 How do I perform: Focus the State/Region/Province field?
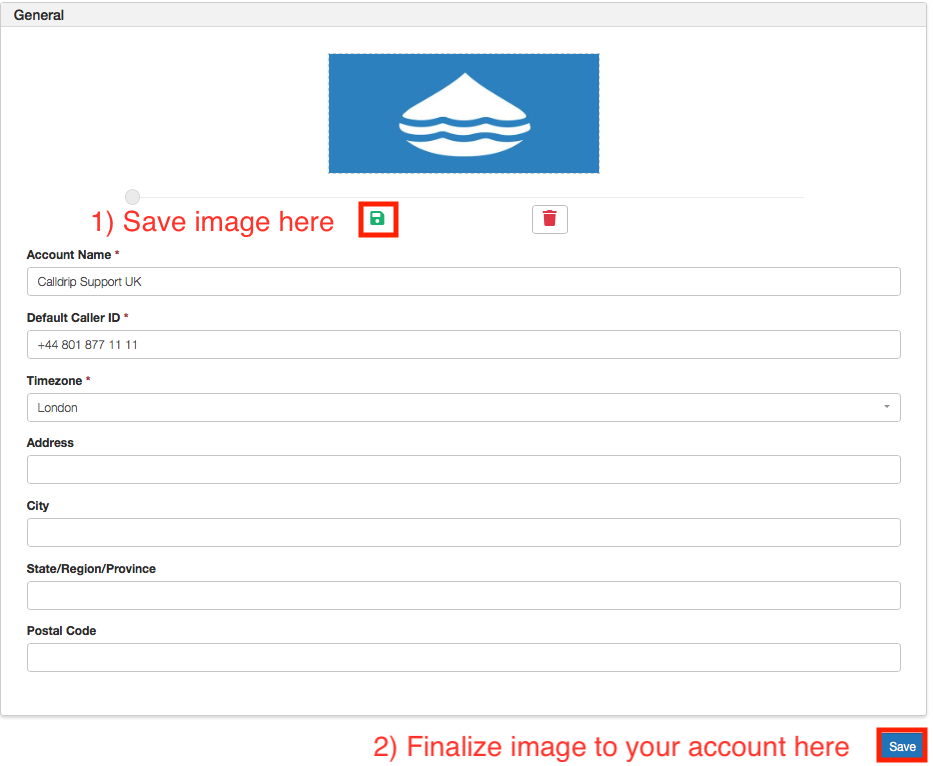(464, 596)
